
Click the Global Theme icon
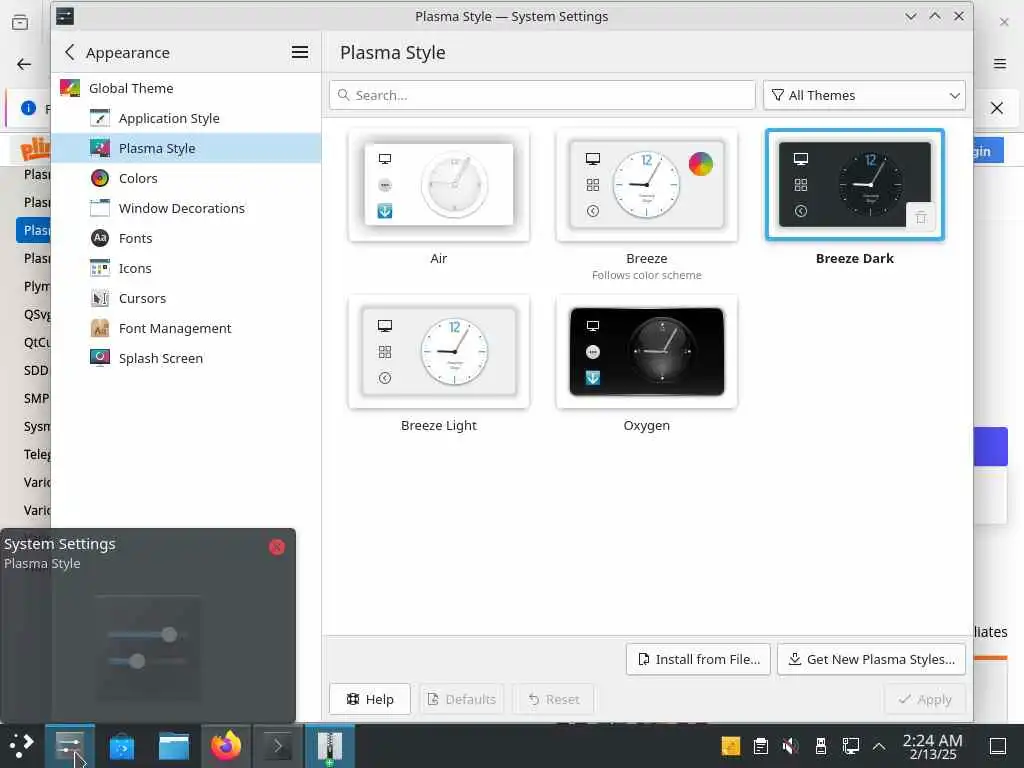[70, 88]
